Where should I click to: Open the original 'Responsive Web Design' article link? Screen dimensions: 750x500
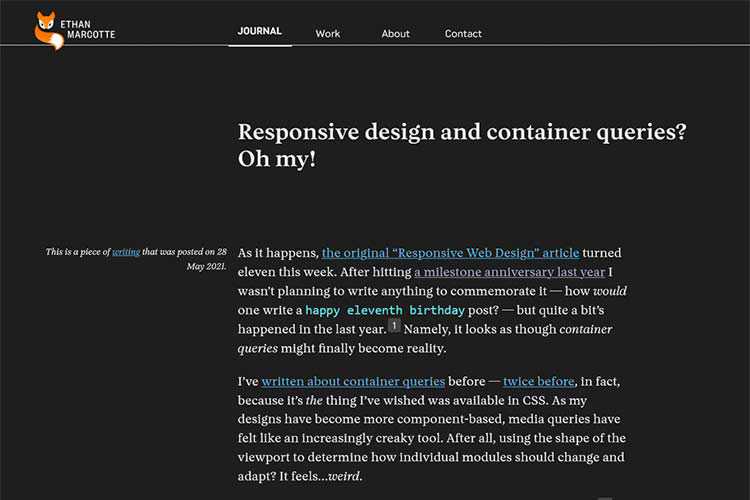(x=450, y=253)
